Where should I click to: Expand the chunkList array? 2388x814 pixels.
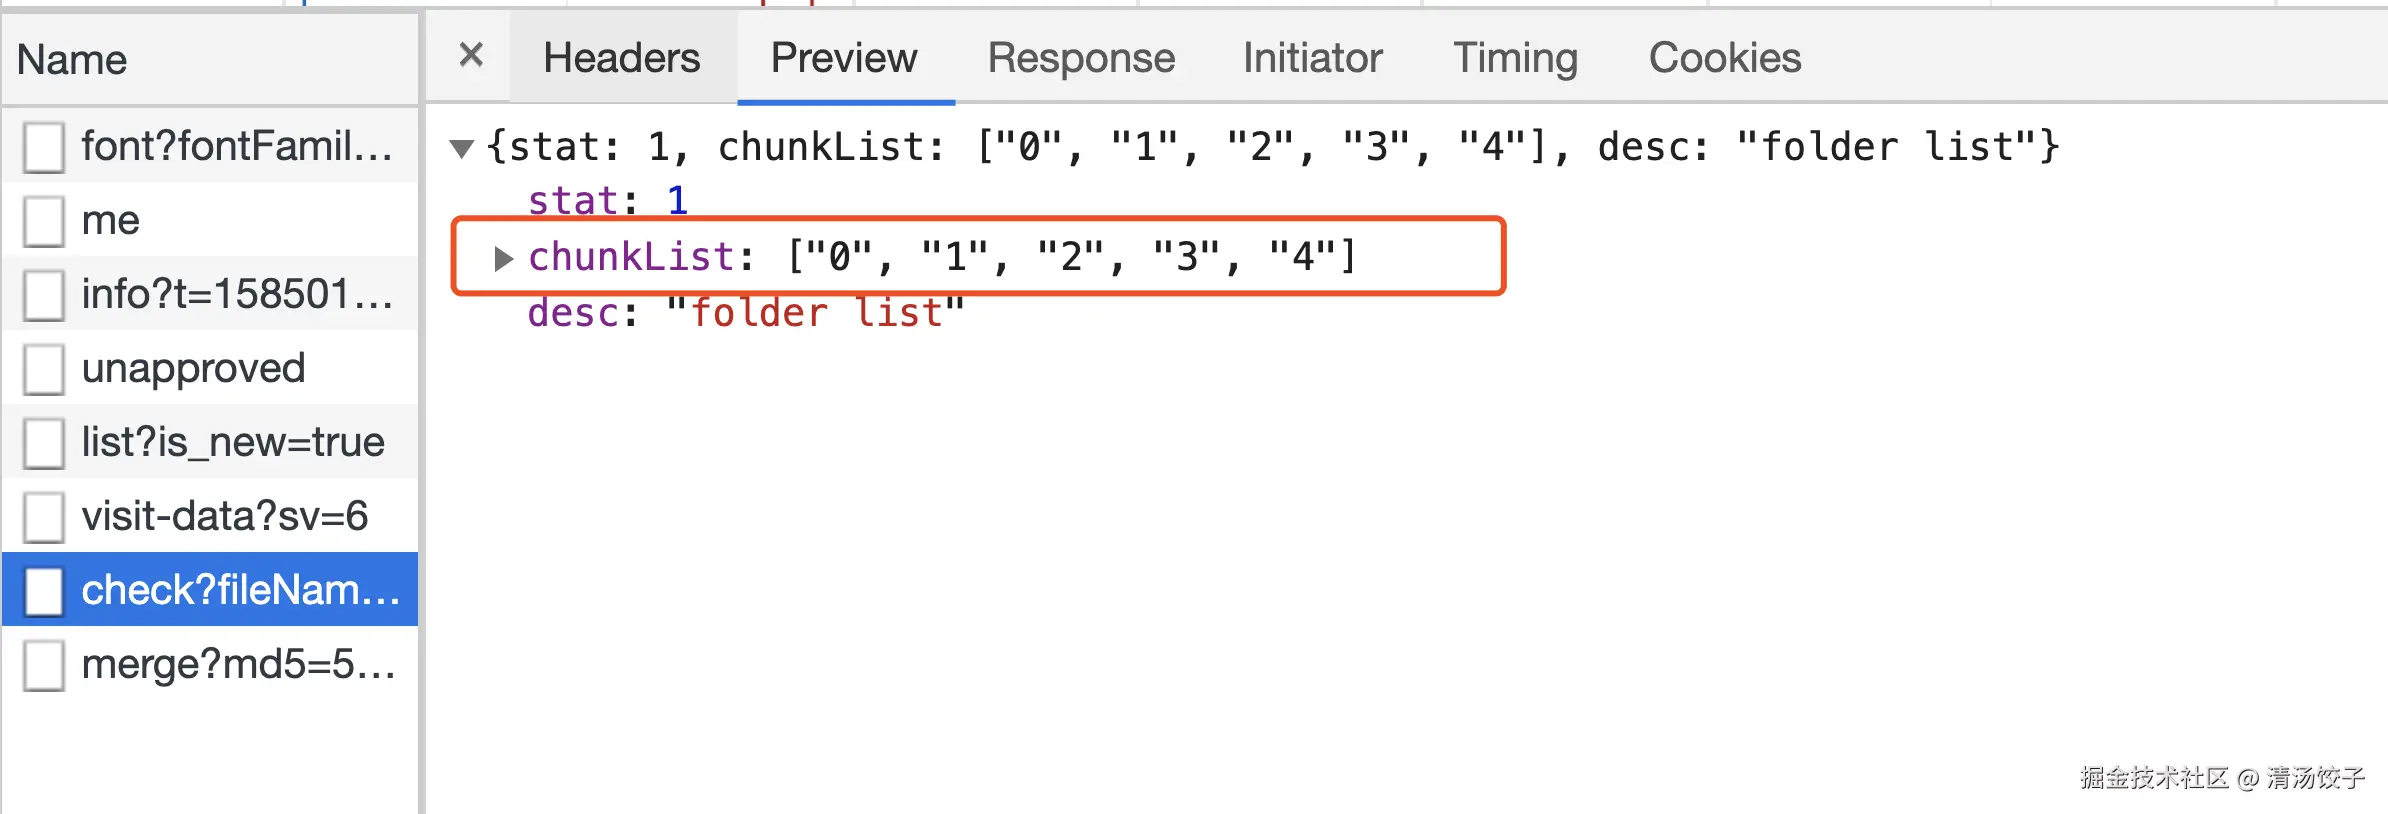pyautogui.click(x=503, y=259)
